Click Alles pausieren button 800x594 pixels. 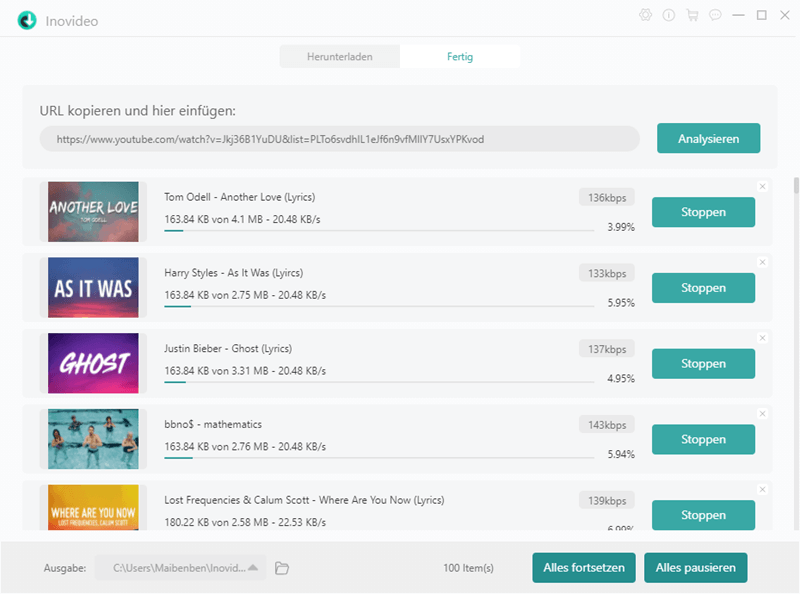[x=695, y=567]
